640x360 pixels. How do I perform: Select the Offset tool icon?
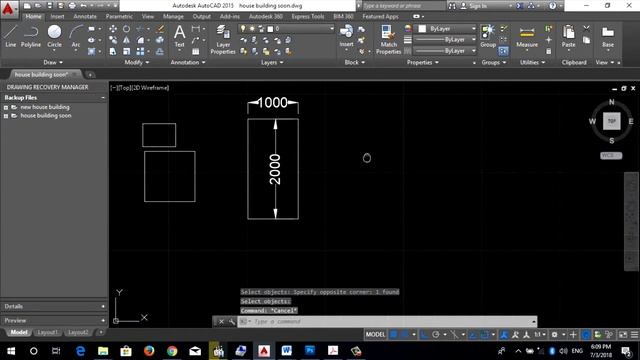click(160, 51)
